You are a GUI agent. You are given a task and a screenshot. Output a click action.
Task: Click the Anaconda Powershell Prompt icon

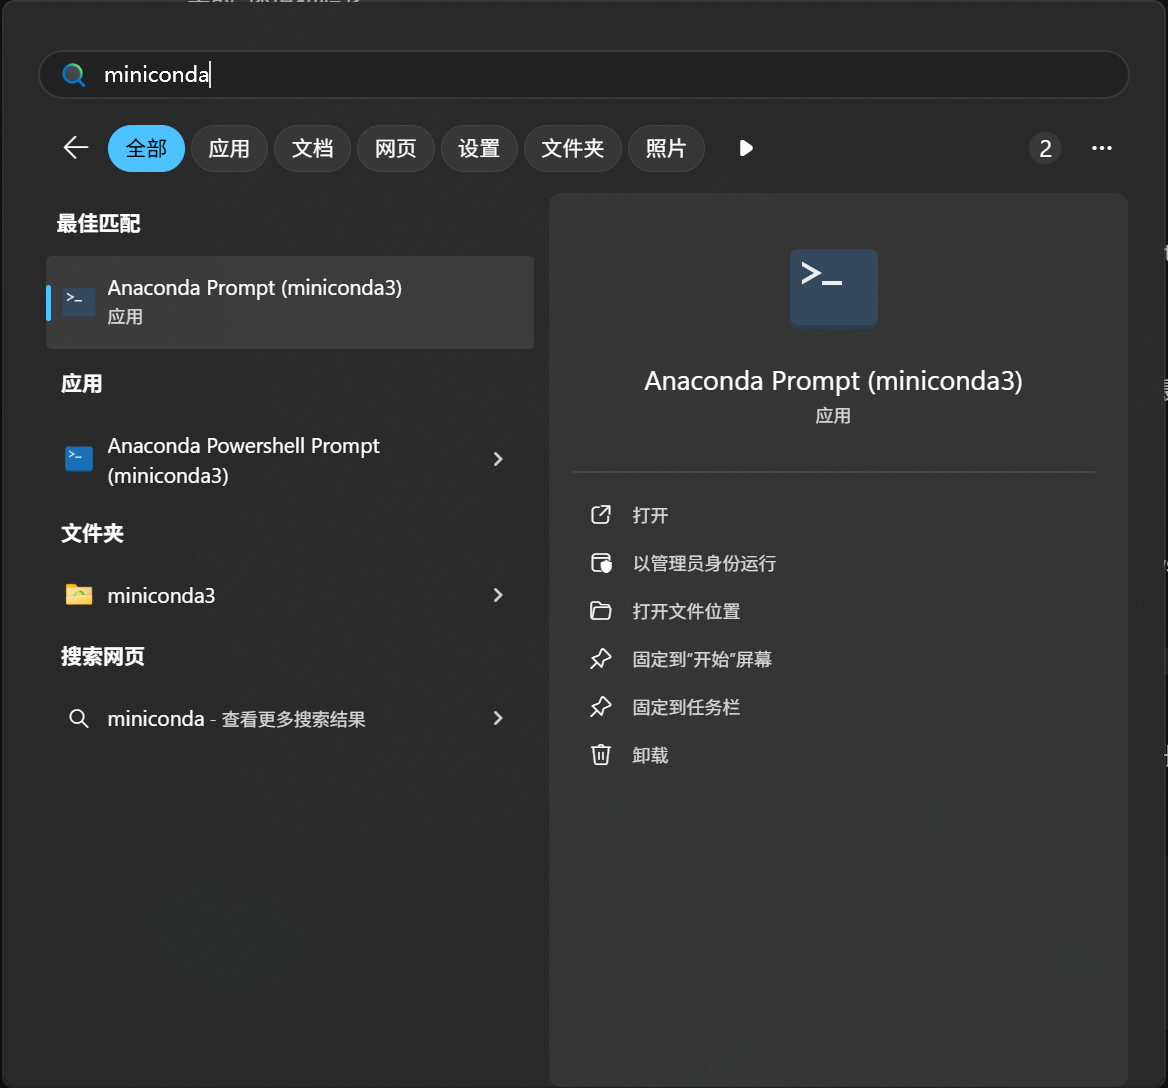(79, 459)
